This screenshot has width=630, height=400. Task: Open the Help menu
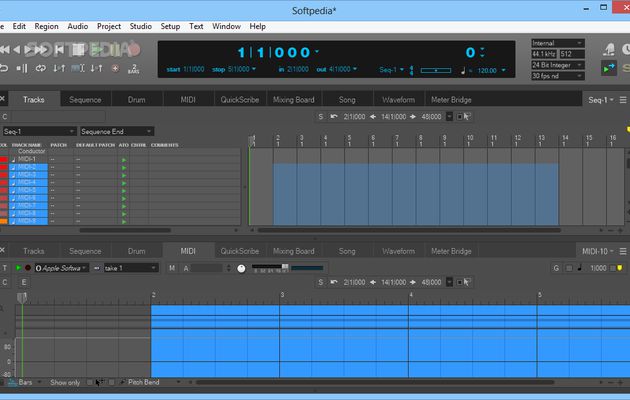coord(258,27)
